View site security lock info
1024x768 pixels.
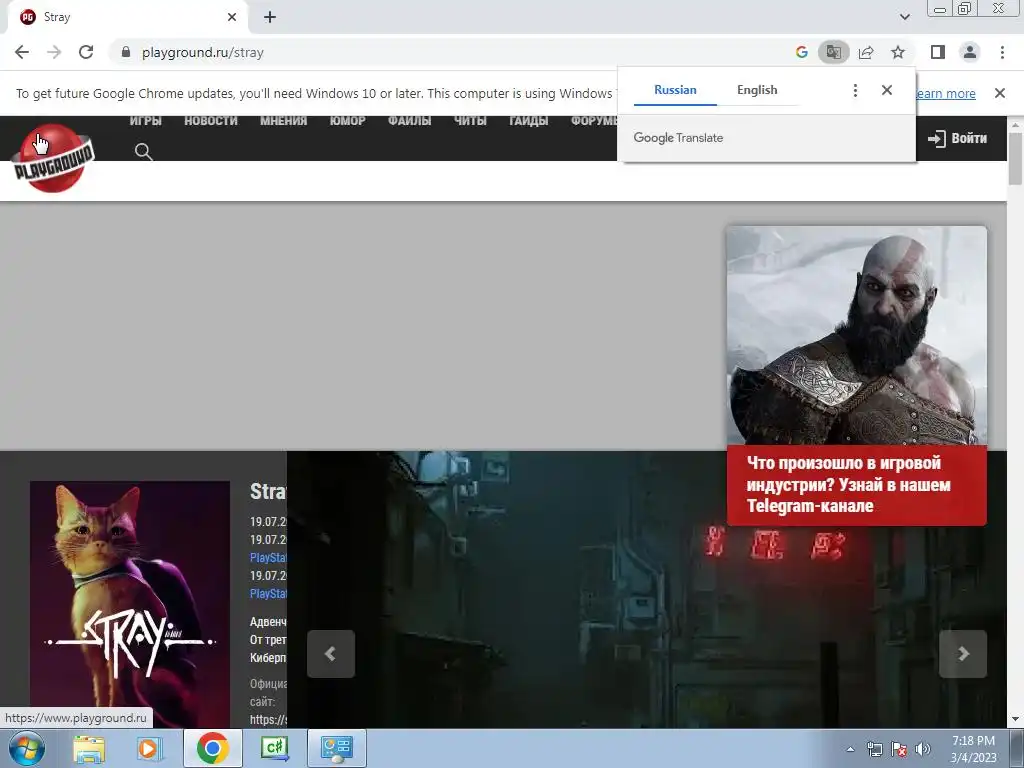(x=126, y=52)
